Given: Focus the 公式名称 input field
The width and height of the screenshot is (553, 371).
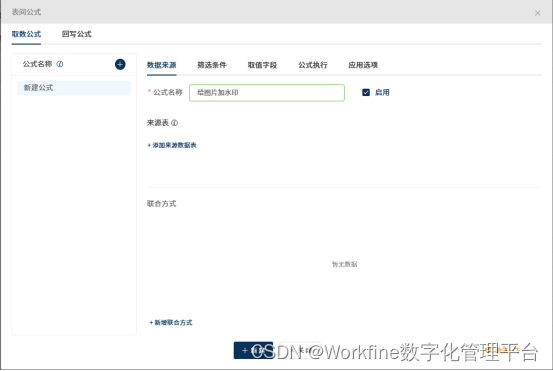Looking at the screenshot, I should click(267, 93).
